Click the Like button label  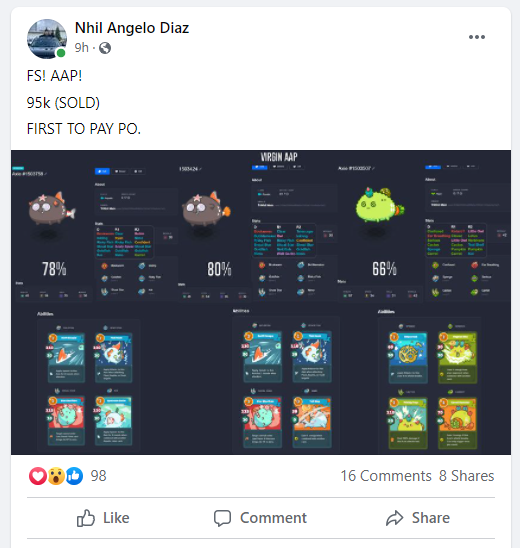pyautogui.click(x=116, y=518)
